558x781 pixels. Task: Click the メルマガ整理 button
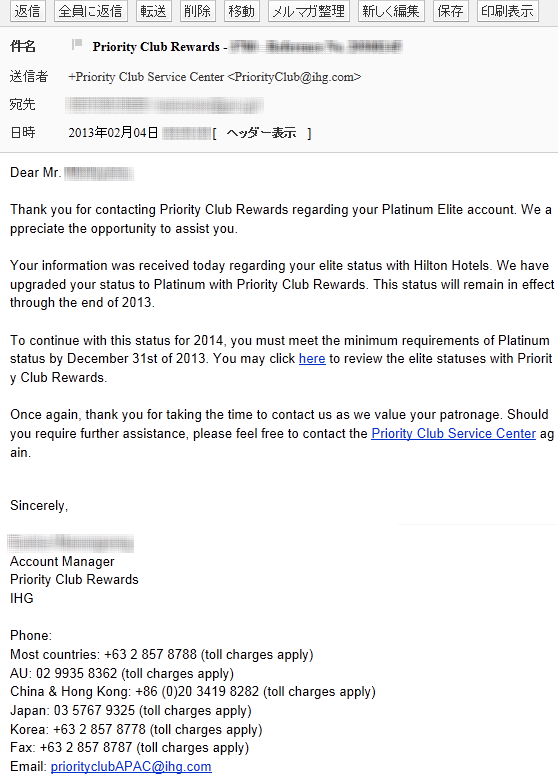tap(308, 11)
